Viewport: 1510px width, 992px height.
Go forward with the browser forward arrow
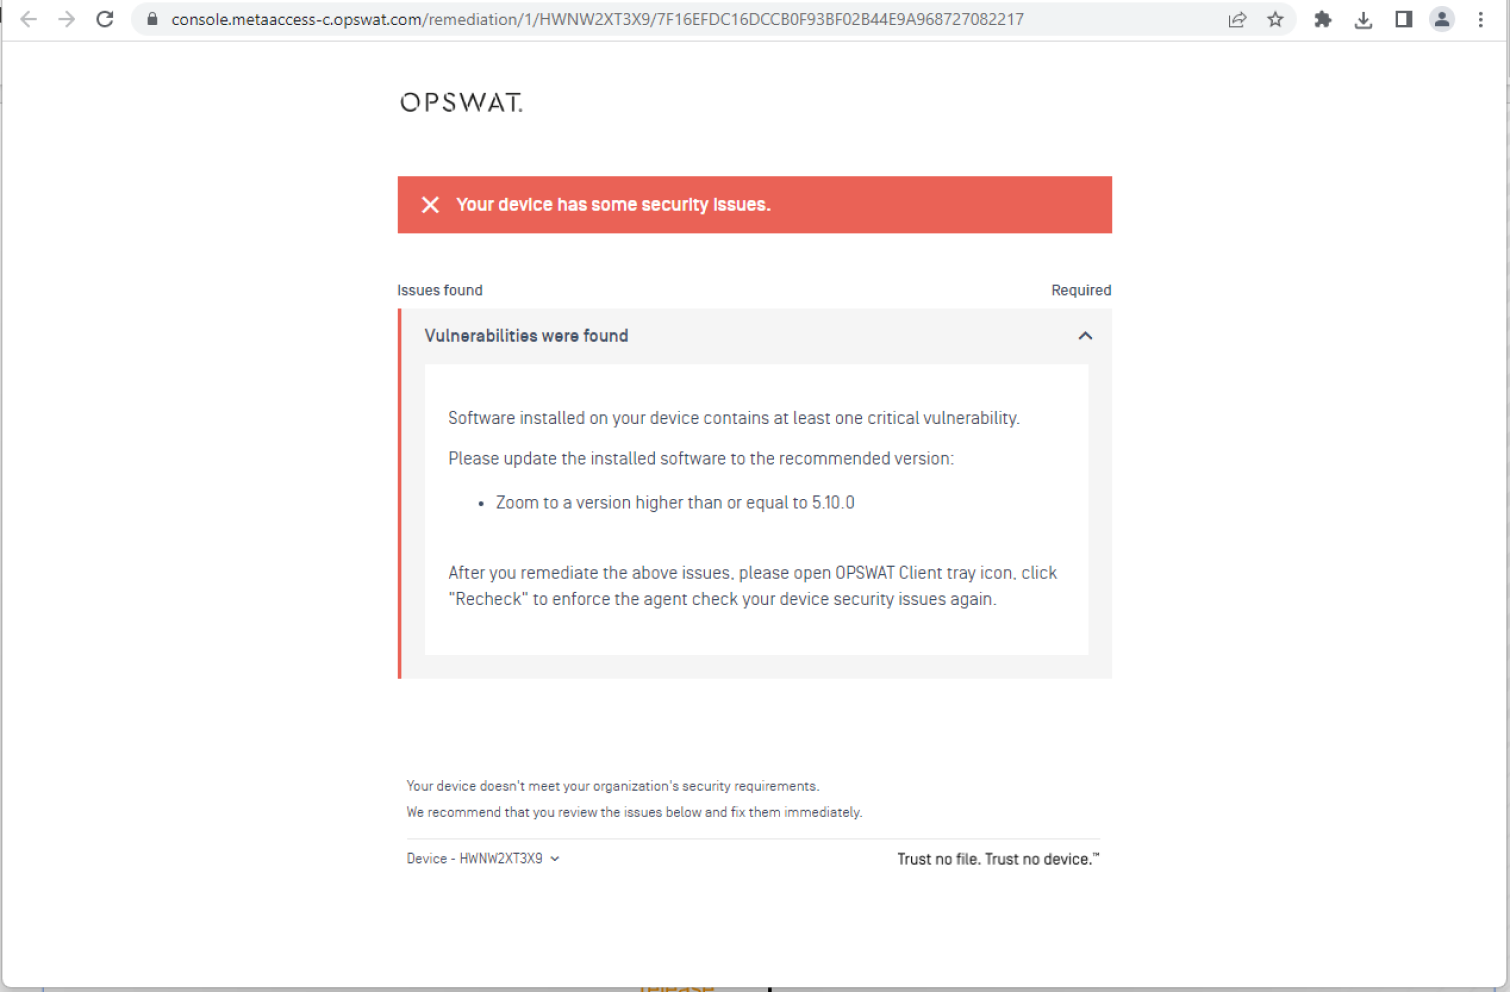pos(66,19)
